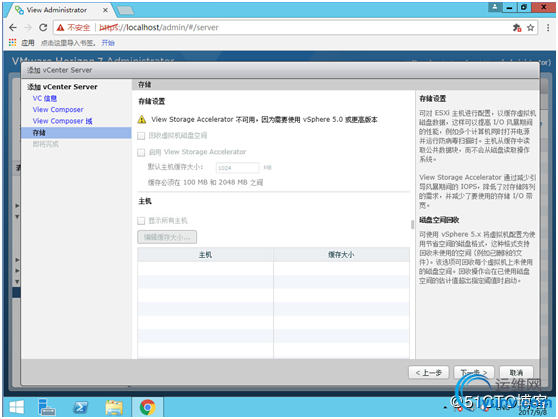Open the VC 信息 wizard step

tap(45, 98)
